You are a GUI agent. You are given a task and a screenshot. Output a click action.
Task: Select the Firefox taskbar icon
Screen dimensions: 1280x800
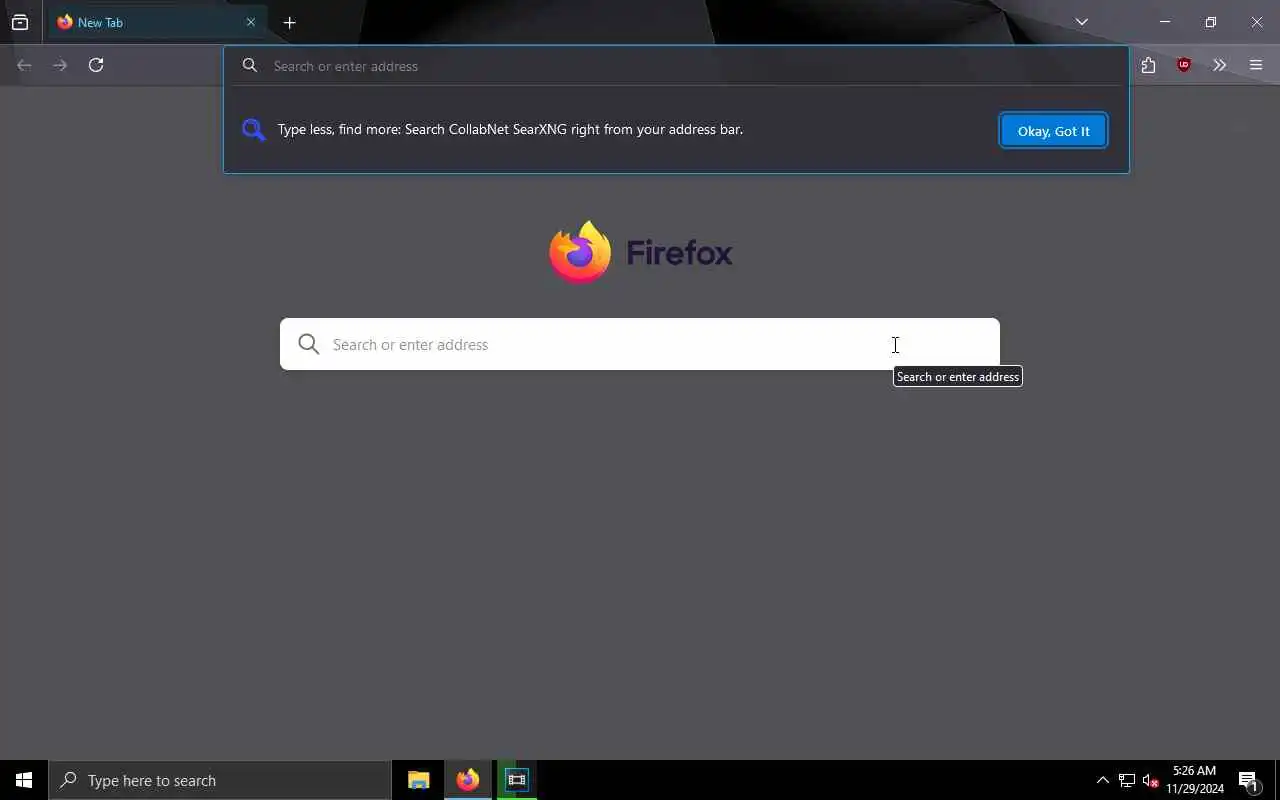pyautogui.click(x=468, y=780)
